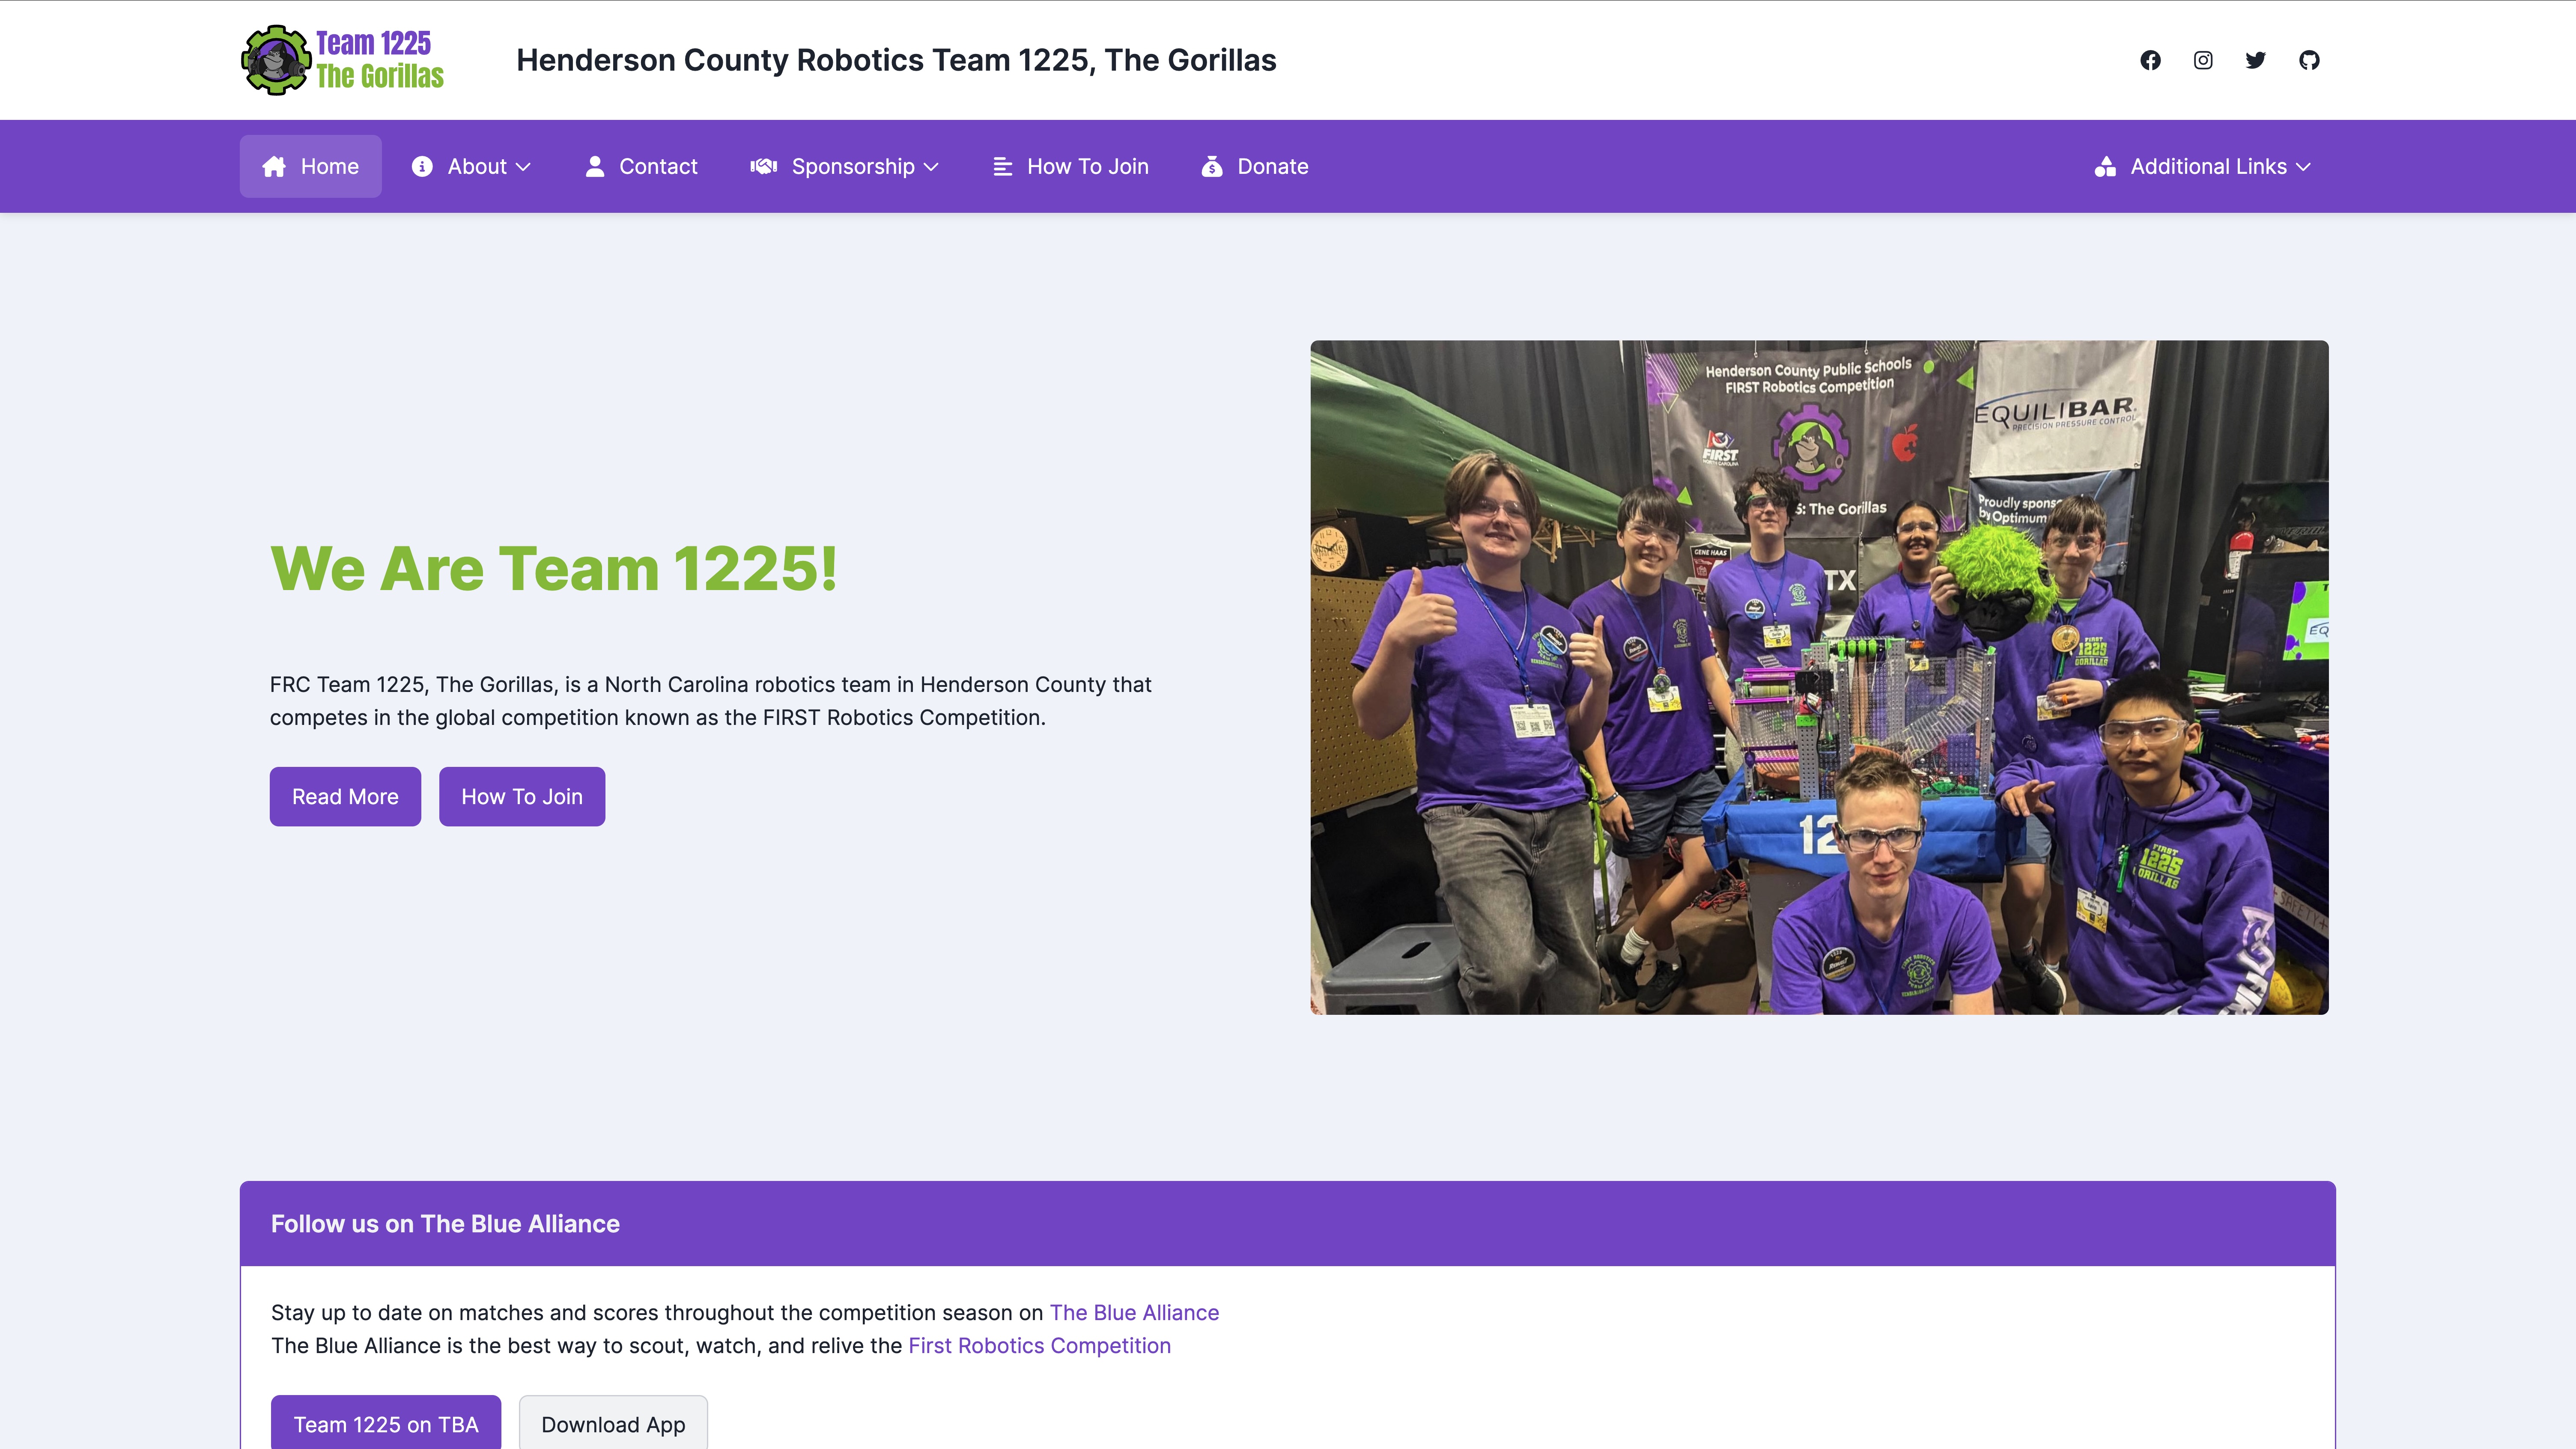Image resolution: width=2576 pixels, height=1449 pixels.
Task: Select How To Join in navigation bar
Action: point(1071,166)
